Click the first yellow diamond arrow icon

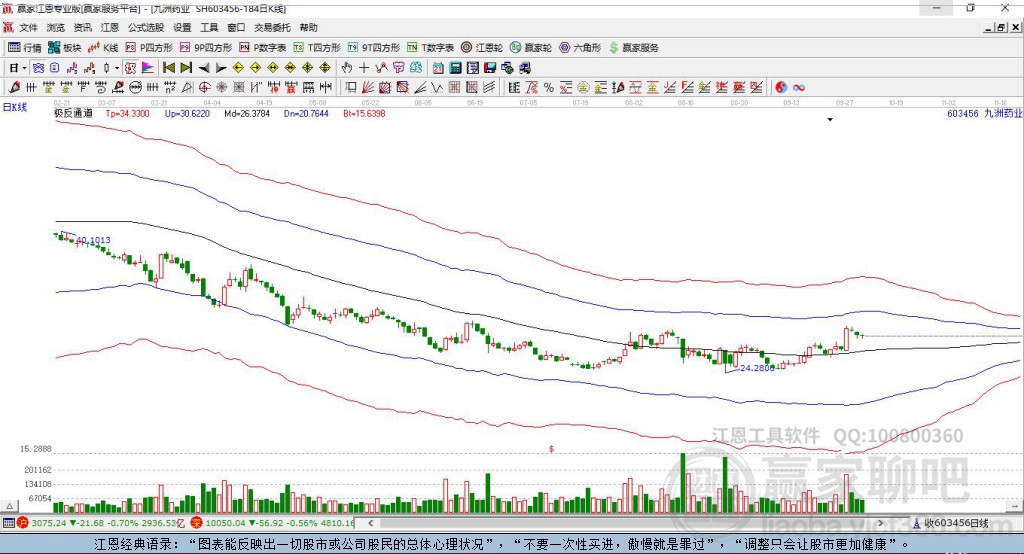click(238, 68)
